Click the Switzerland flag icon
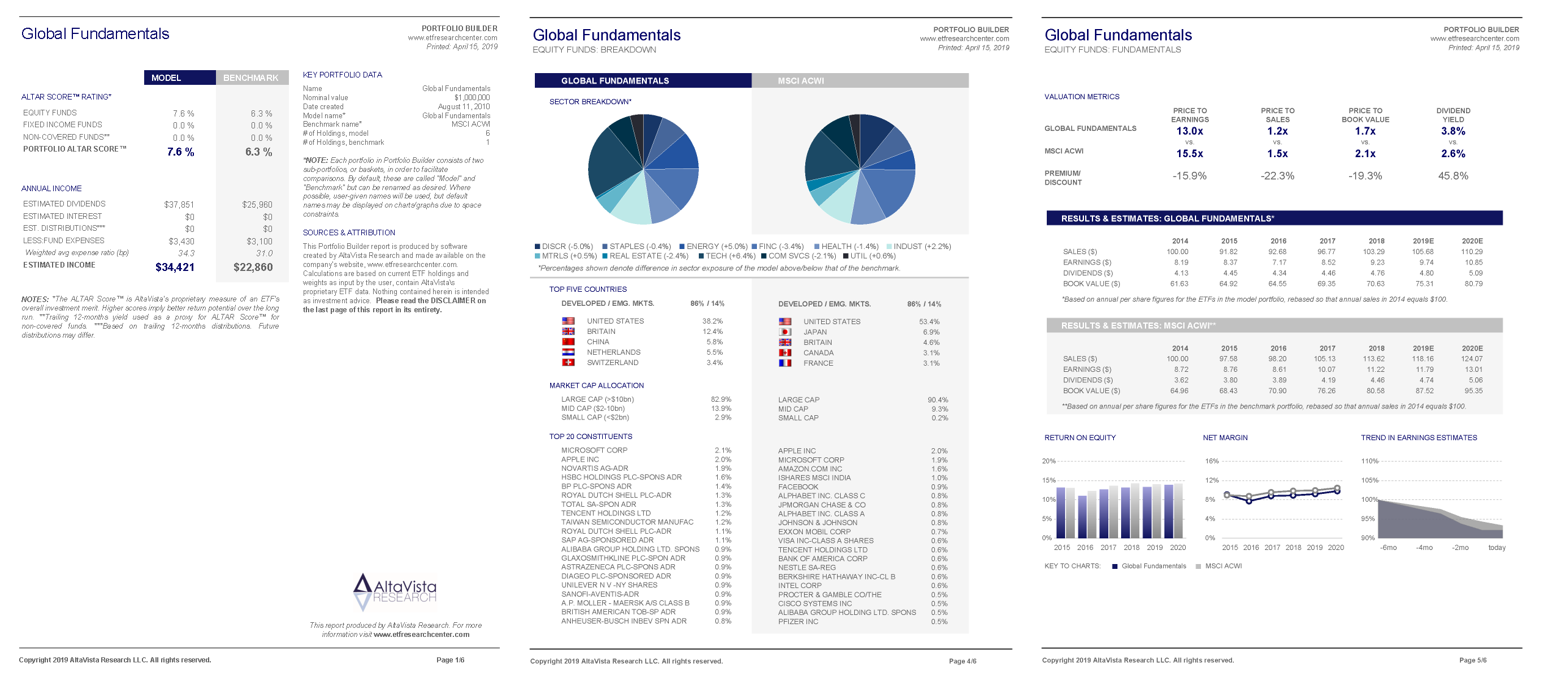Screen dimensions: 1541x673 (x=569, y=363)
